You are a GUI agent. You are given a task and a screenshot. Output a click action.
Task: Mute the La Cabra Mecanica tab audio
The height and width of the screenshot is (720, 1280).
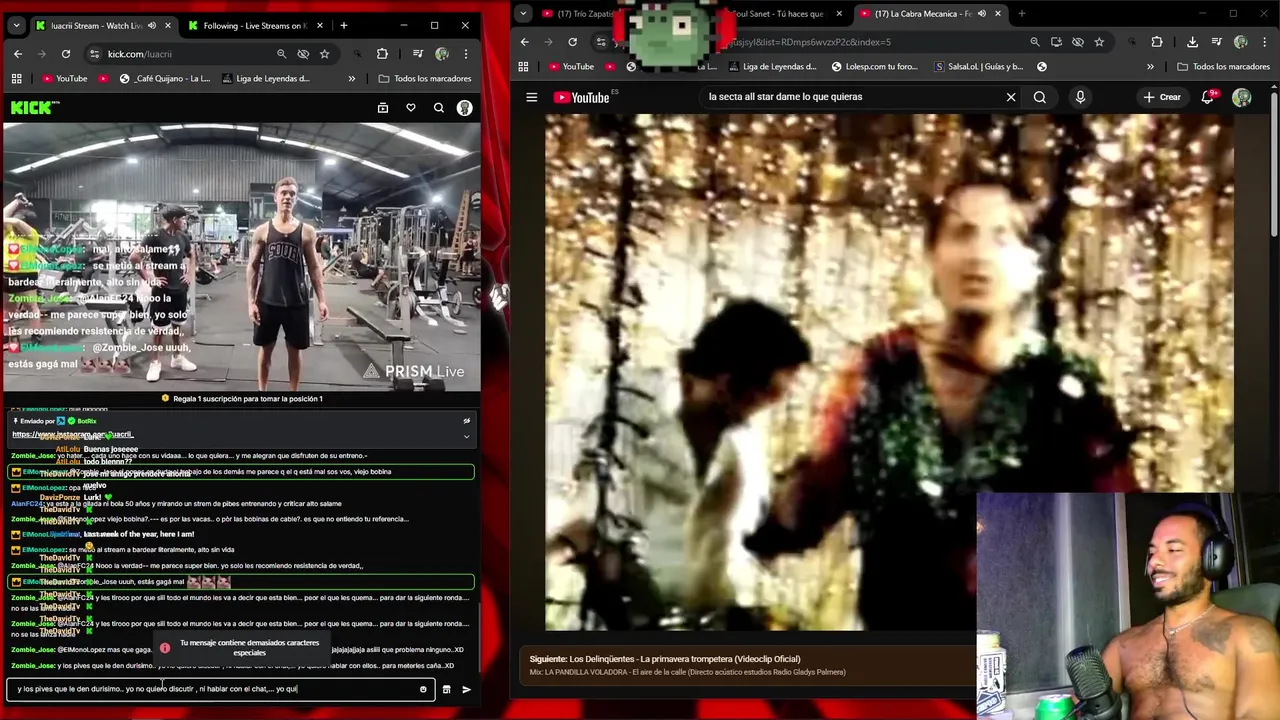[981, 14]
